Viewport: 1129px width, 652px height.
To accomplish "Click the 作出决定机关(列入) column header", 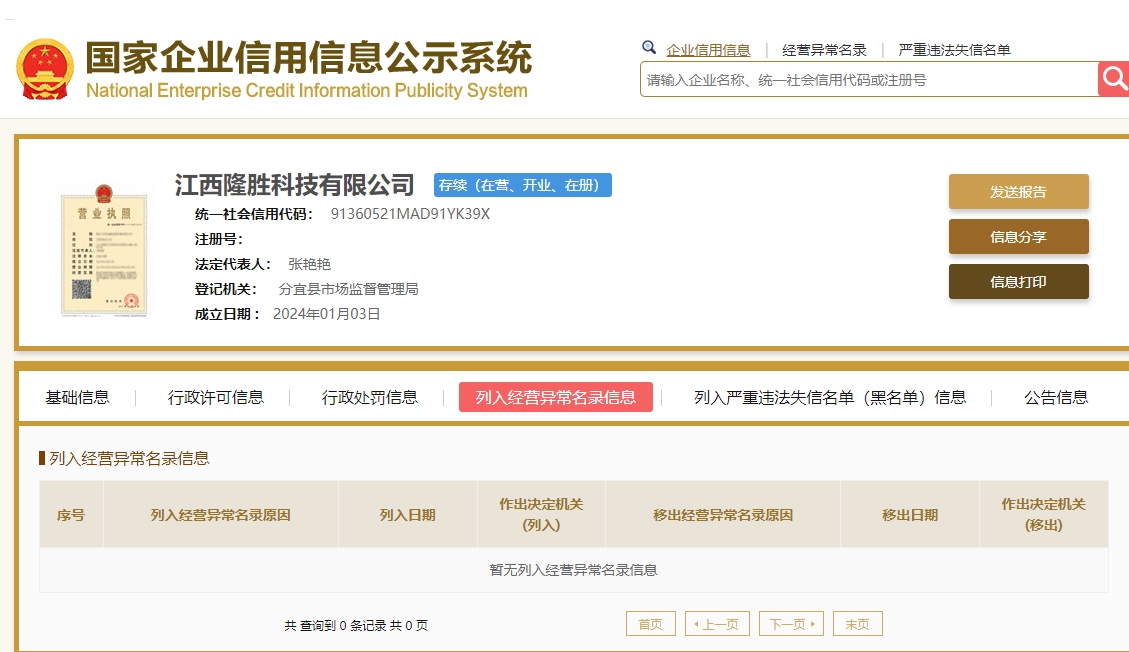I will 541,515.
